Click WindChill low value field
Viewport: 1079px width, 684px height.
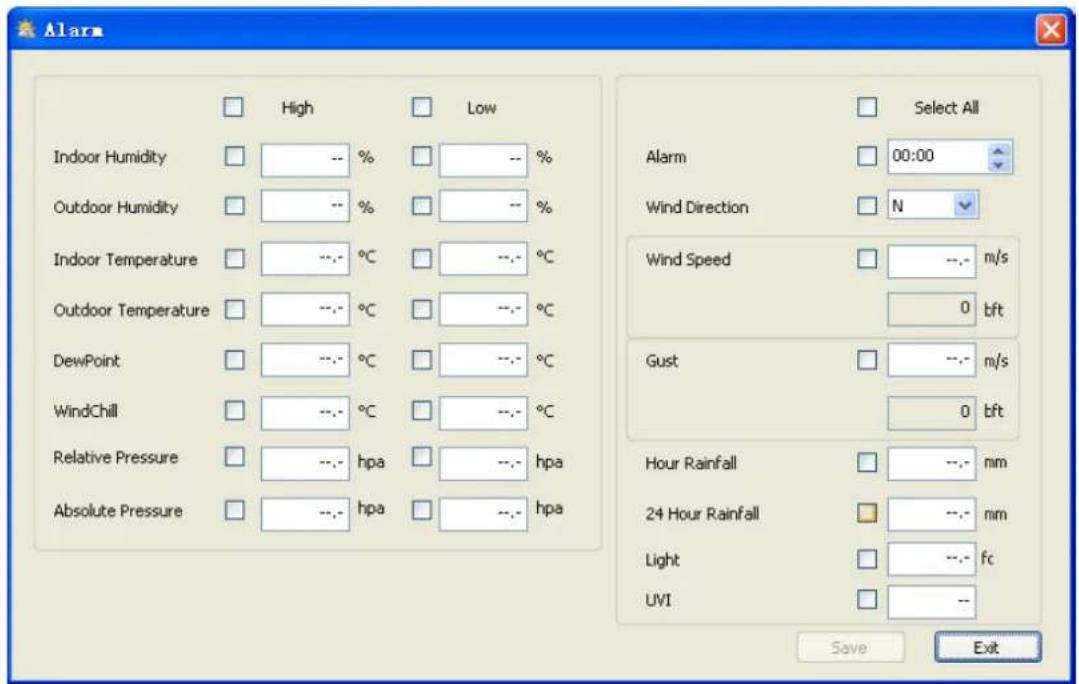point(483,412)
